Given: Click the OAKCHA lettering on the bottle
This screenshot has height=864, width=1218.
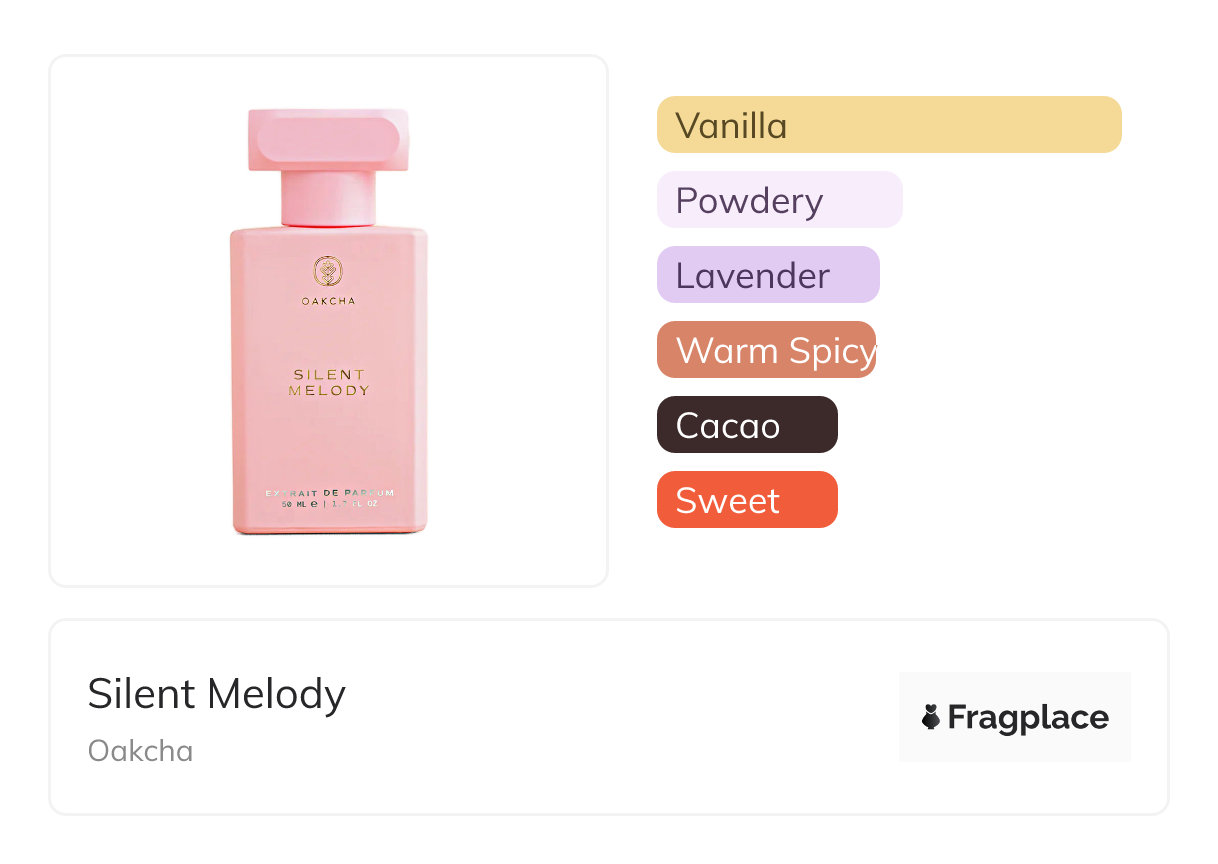Looking at the screenshot, I should click(328, 301).
